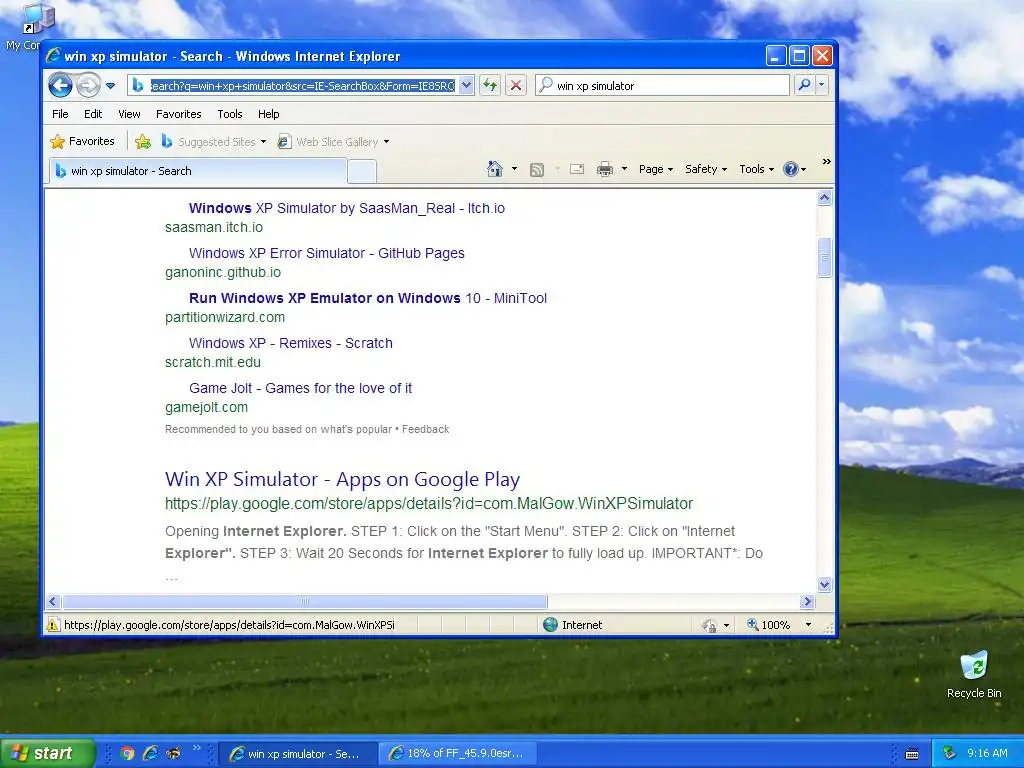Expand the Web Slice Gallery dropdown
This screenshot has width=1024, height=768.
387,142
